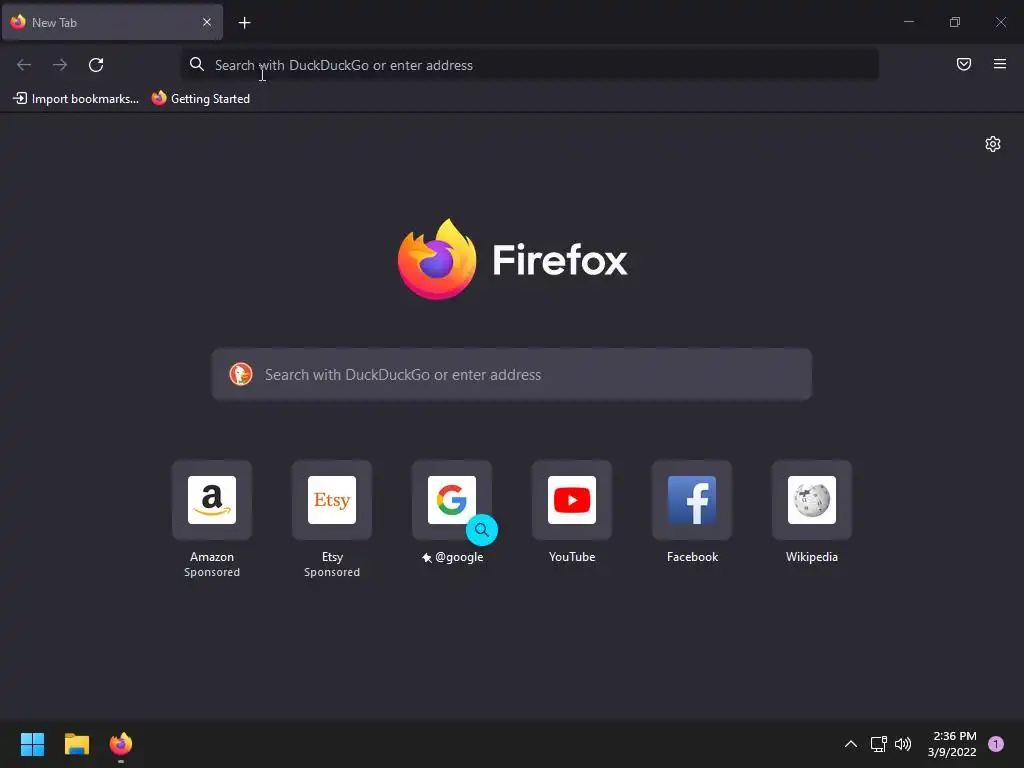Image resolution: width=1024 pixels, height=768 pixels.
Task: Click the DuckDuckGo logo in search box
Action: click(241, 374)
